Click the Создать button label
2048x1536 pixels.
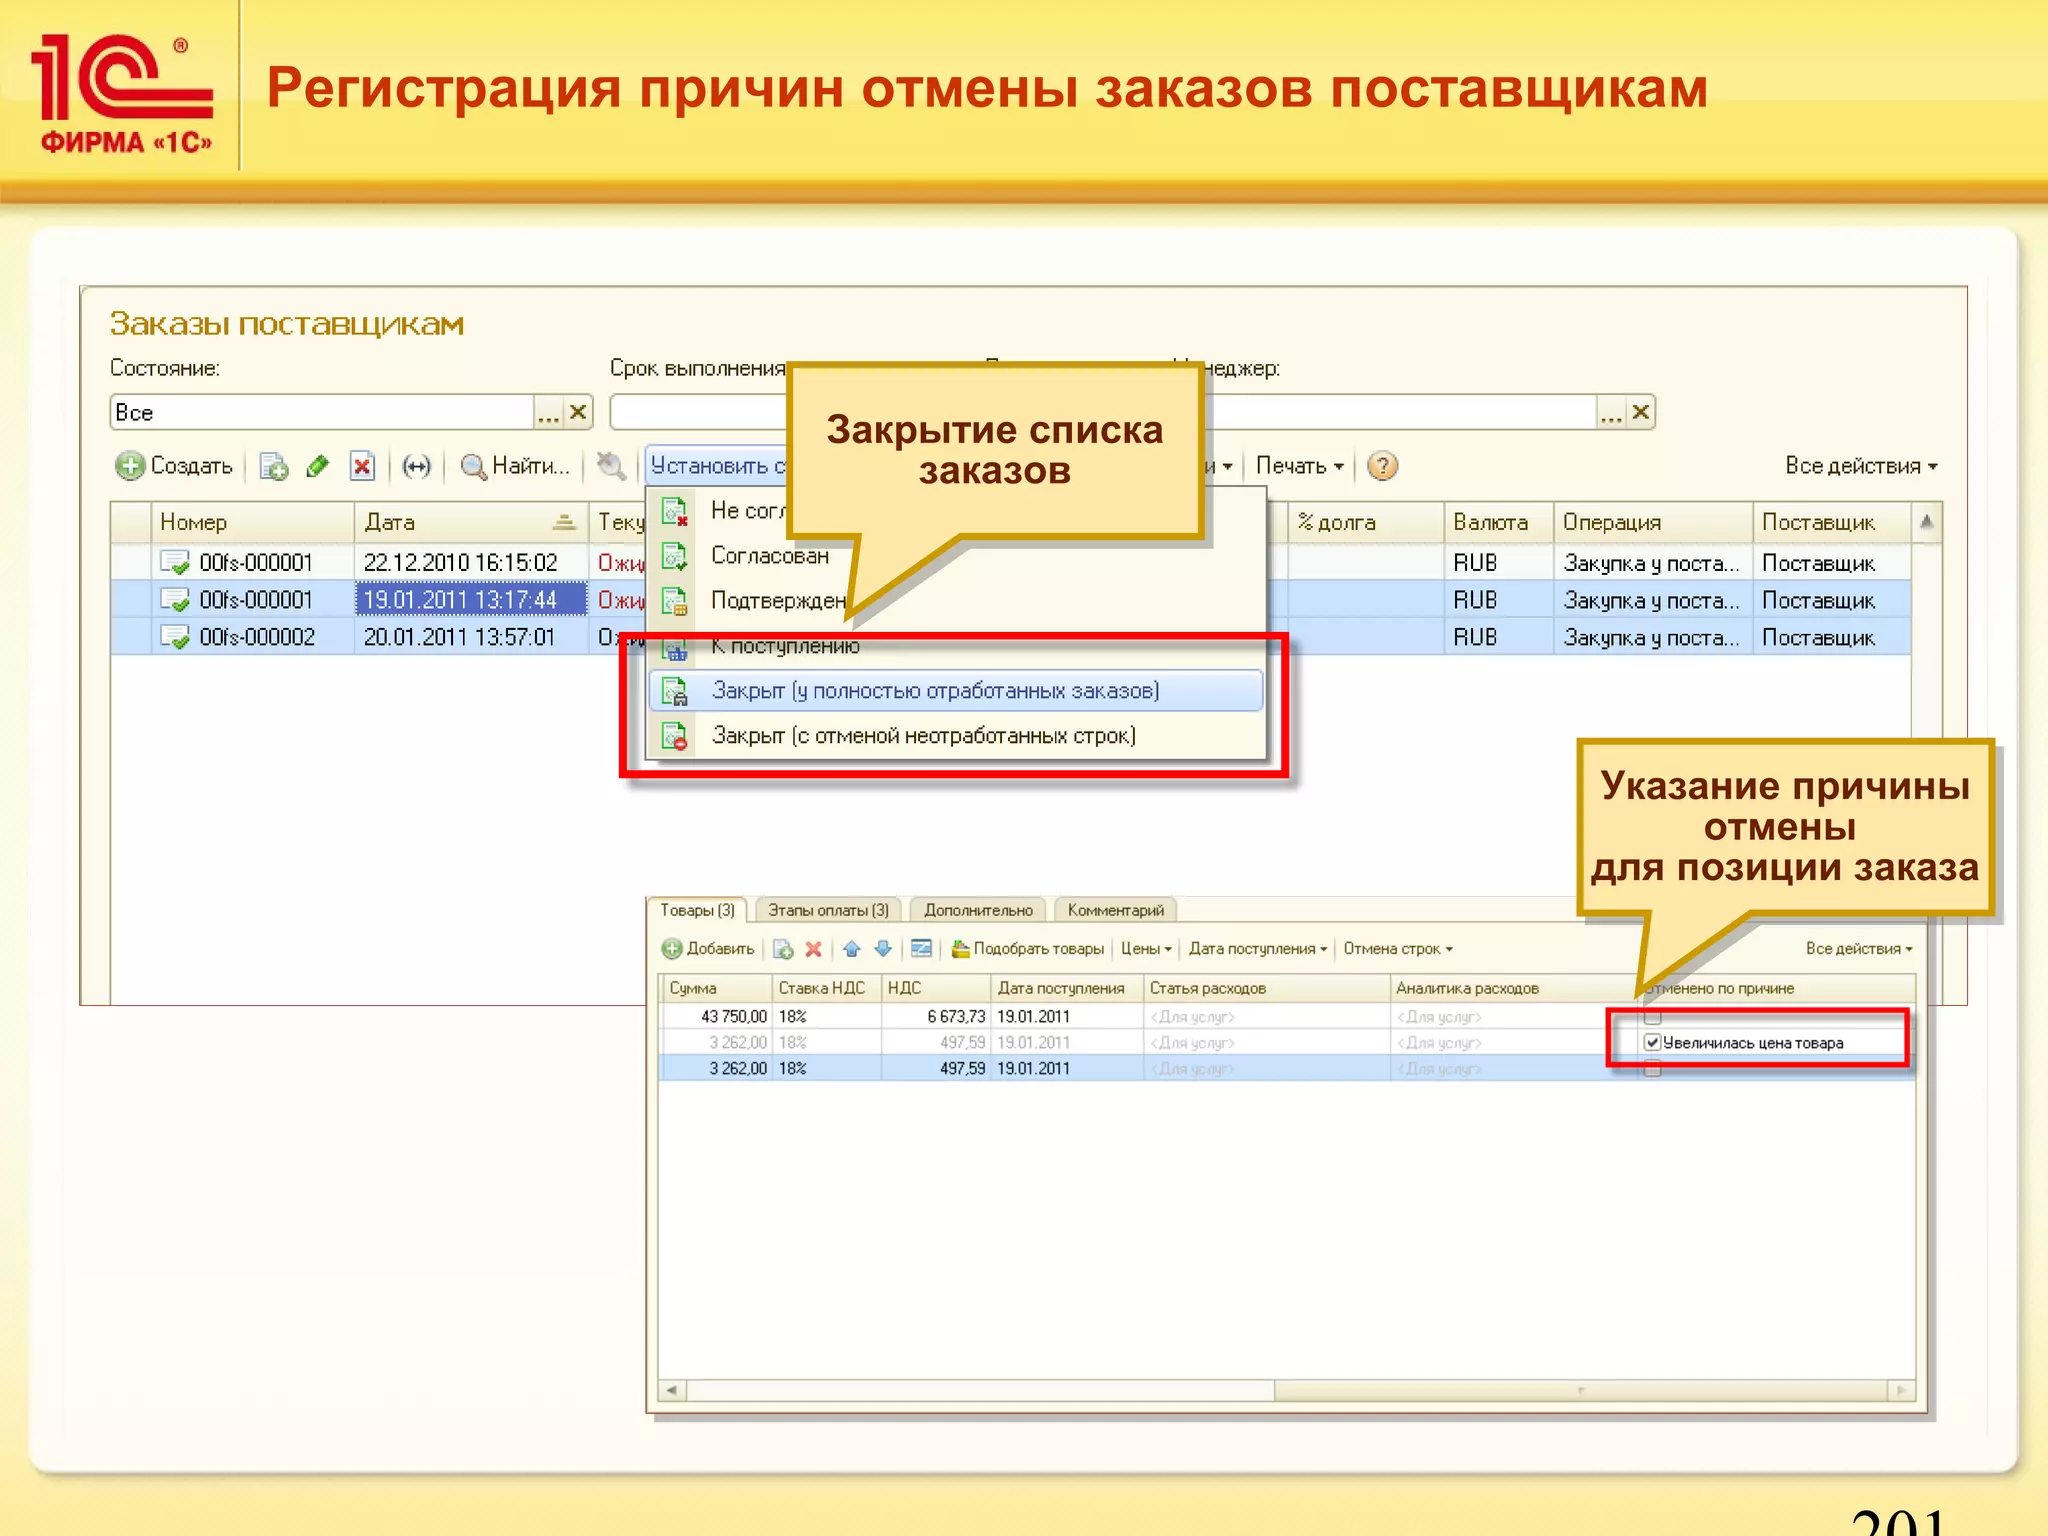point(191,466)
